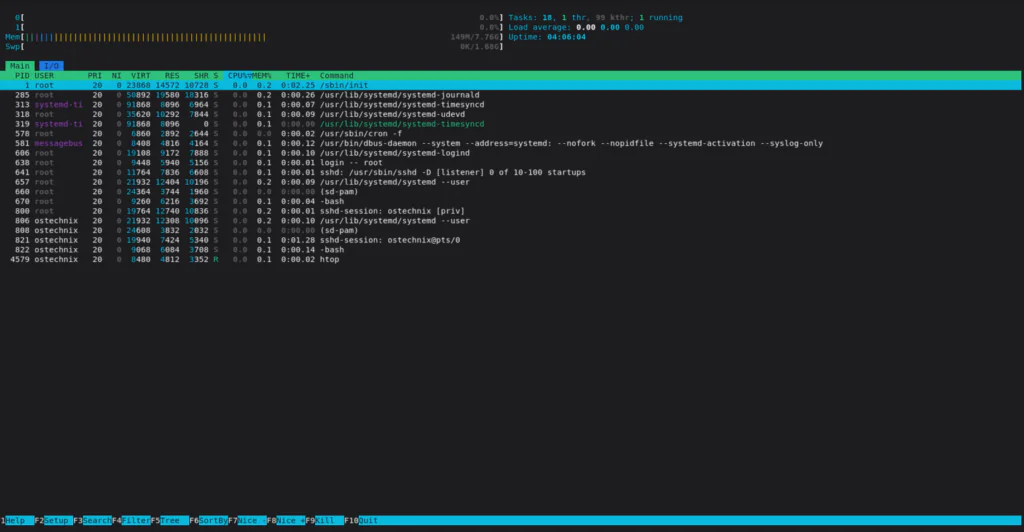
Task: Activate Filter in the bottom bar
Action: (x=136, y=521)
